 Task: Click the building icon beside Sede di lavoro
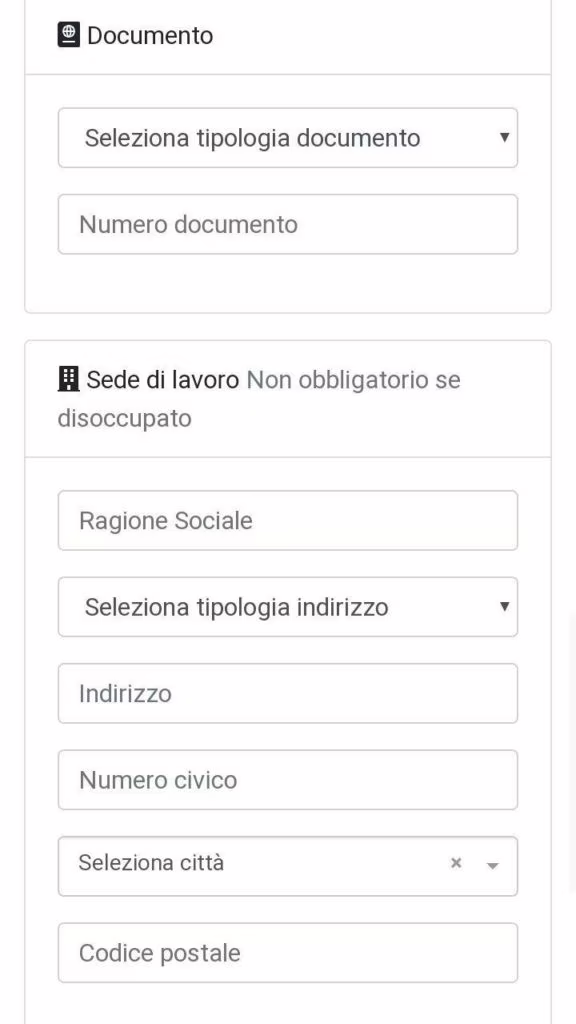[68, 379]
